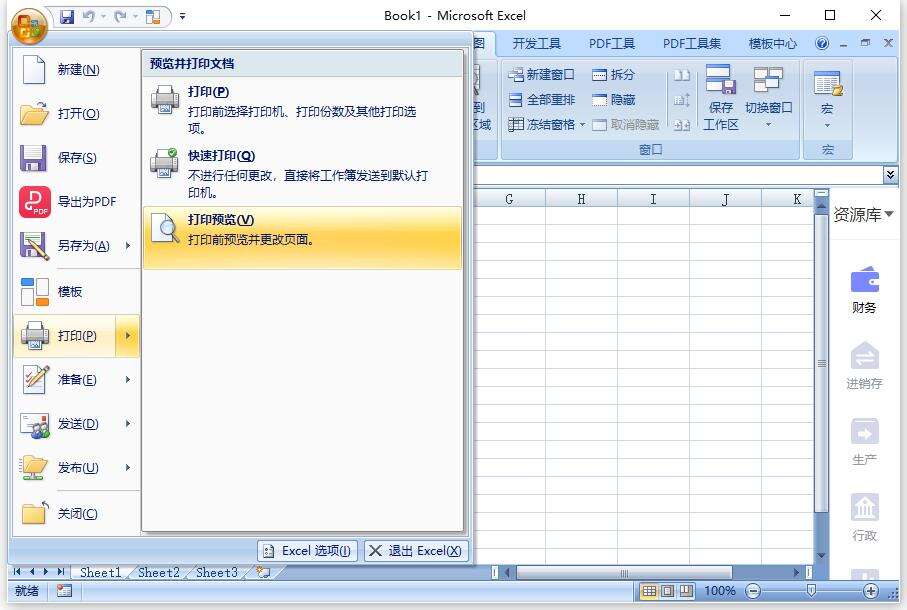Choose 新建(N) in Office menu

tap(76, 70)
